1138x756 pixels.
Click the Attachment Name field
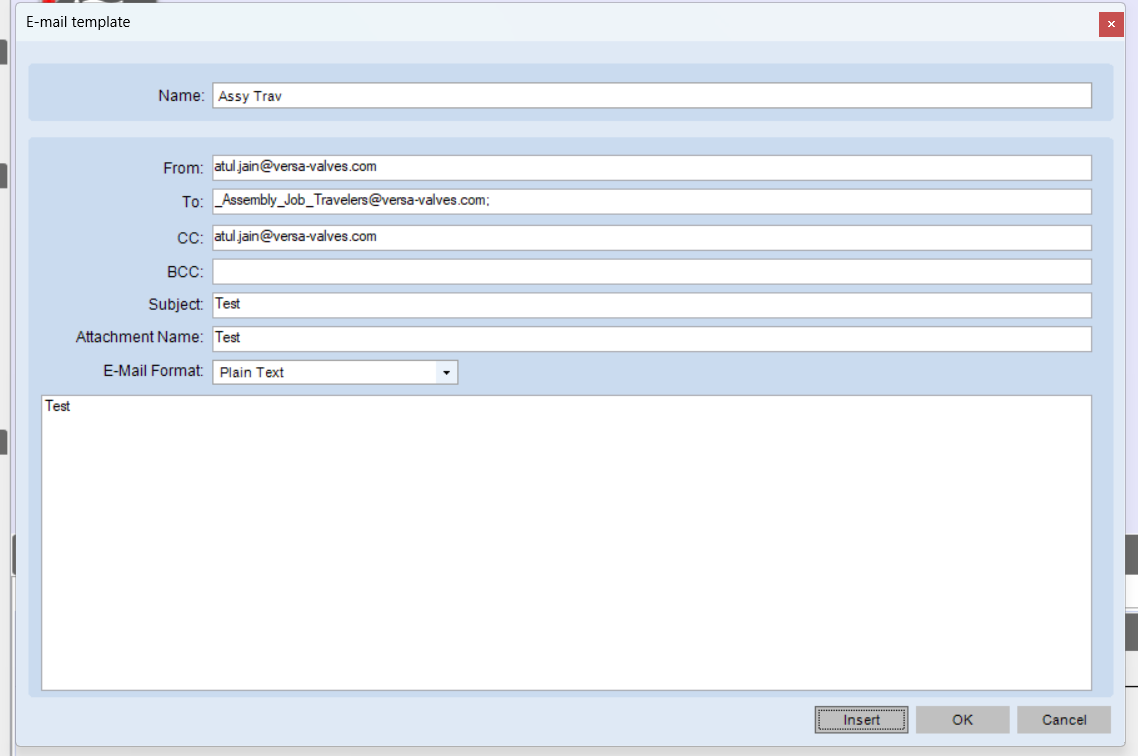click(x=652, y=339)
